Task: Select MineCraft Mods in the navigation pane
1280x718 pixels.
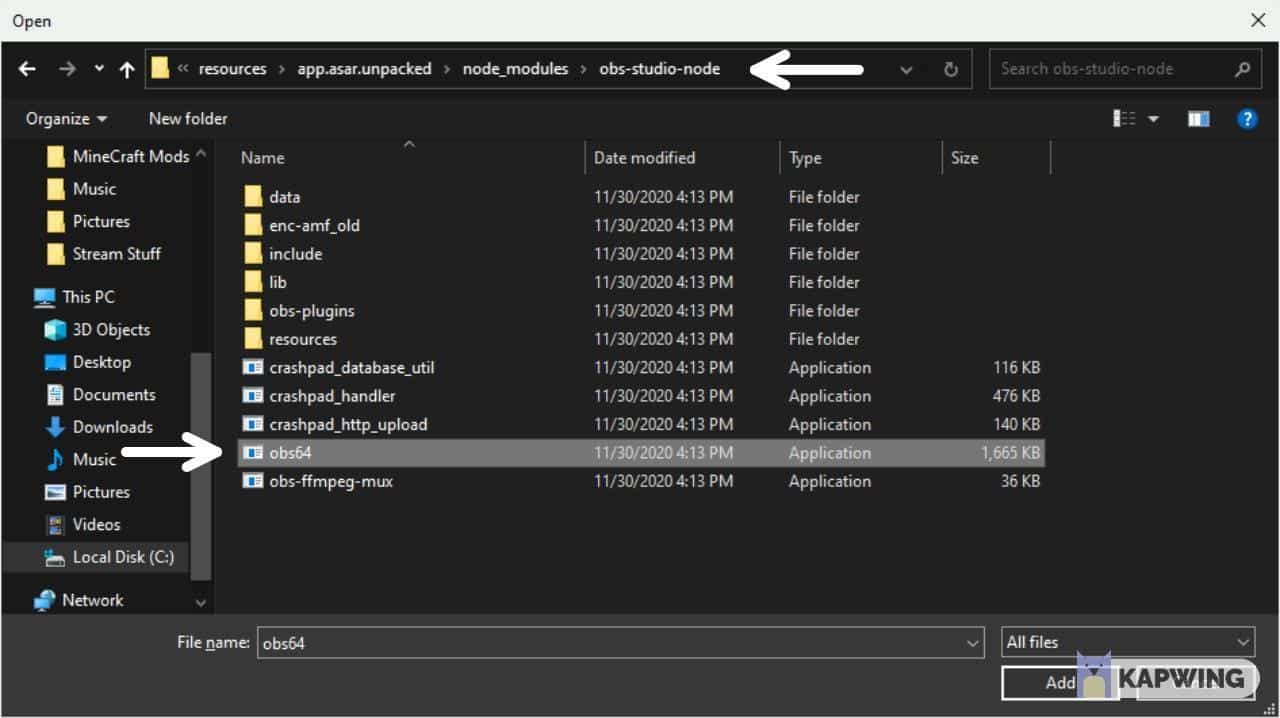Action: tap(118, 157)
